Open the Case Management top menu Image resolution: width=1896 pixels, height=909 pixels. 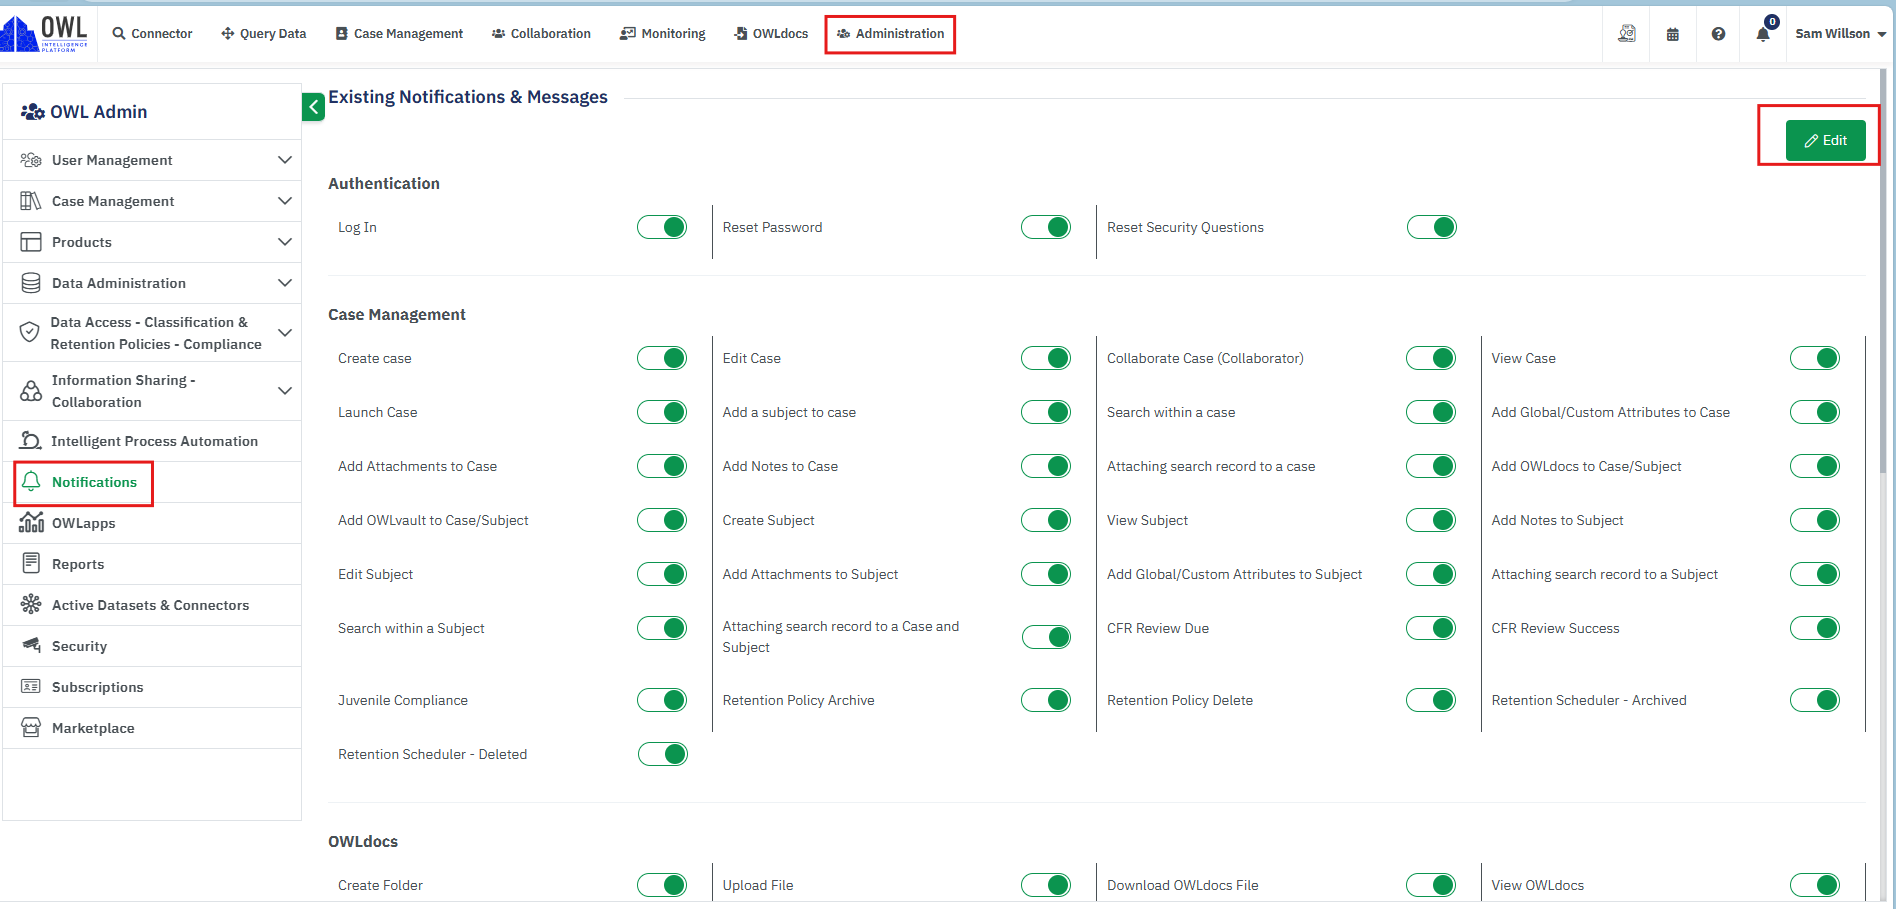(x=399, y=34)
